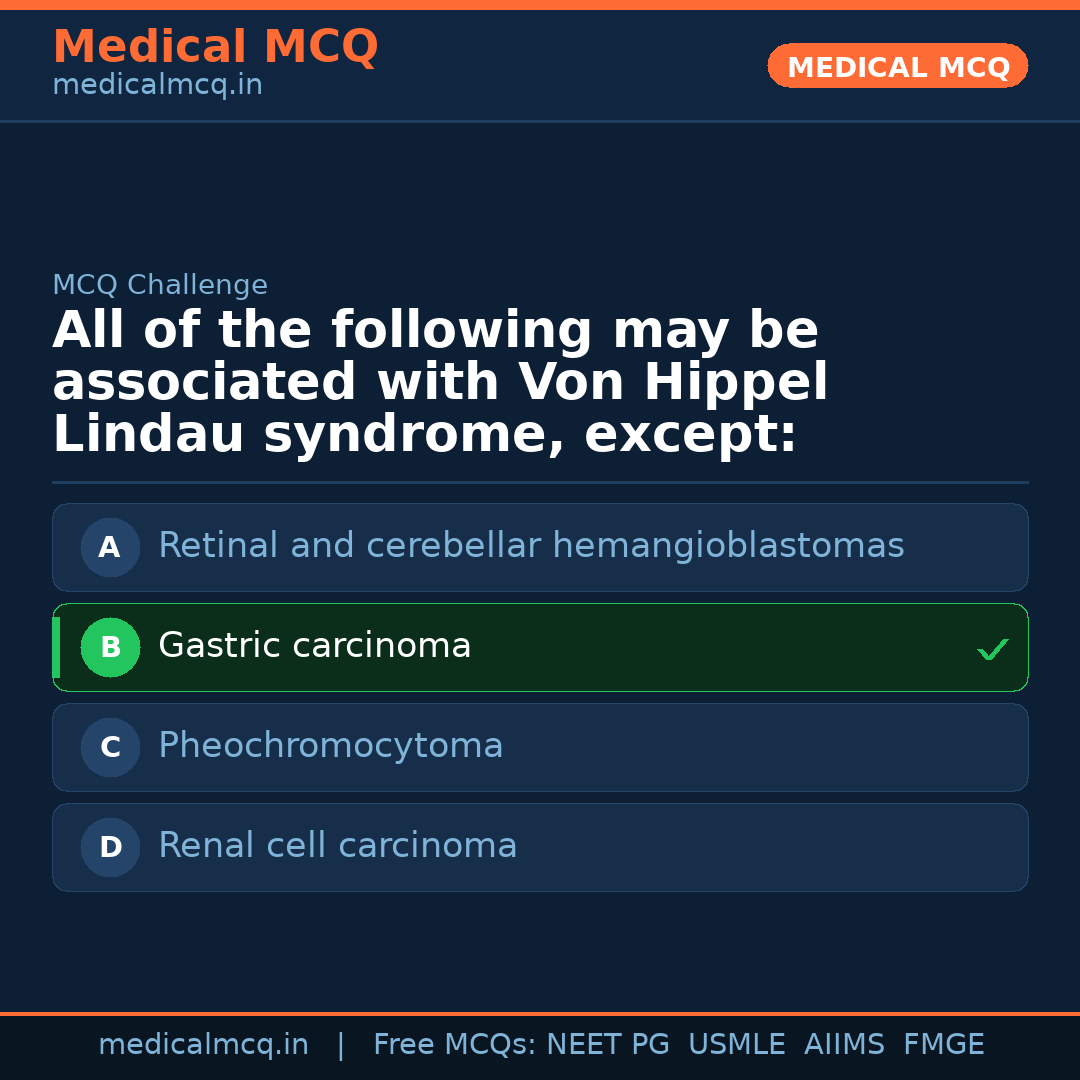Click the orange MEDICAL MCQ badge
Screen dimensions: 1080x1080
point(897,66)
